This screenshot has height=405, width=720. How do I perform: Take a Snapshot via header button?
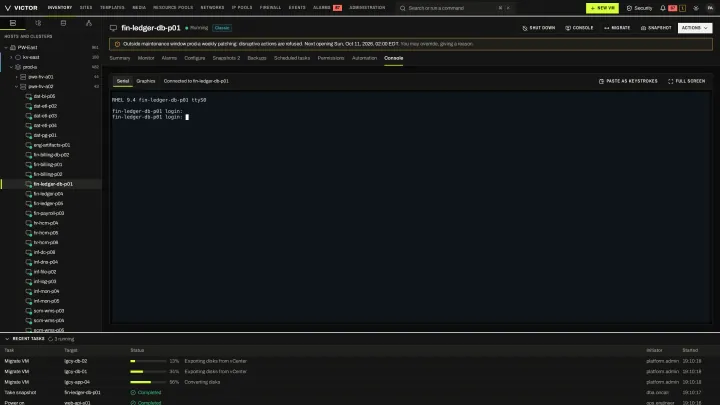click(656, 28)
